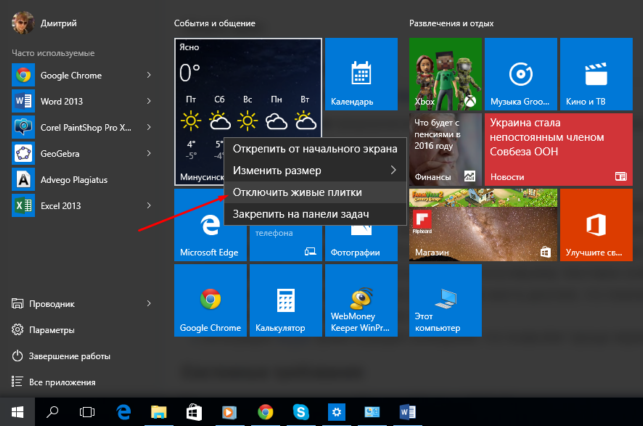Viewport: 643px width, 426px height.
Task: Expand GeoGebra jump list arrow
Action: pos(149,153)
